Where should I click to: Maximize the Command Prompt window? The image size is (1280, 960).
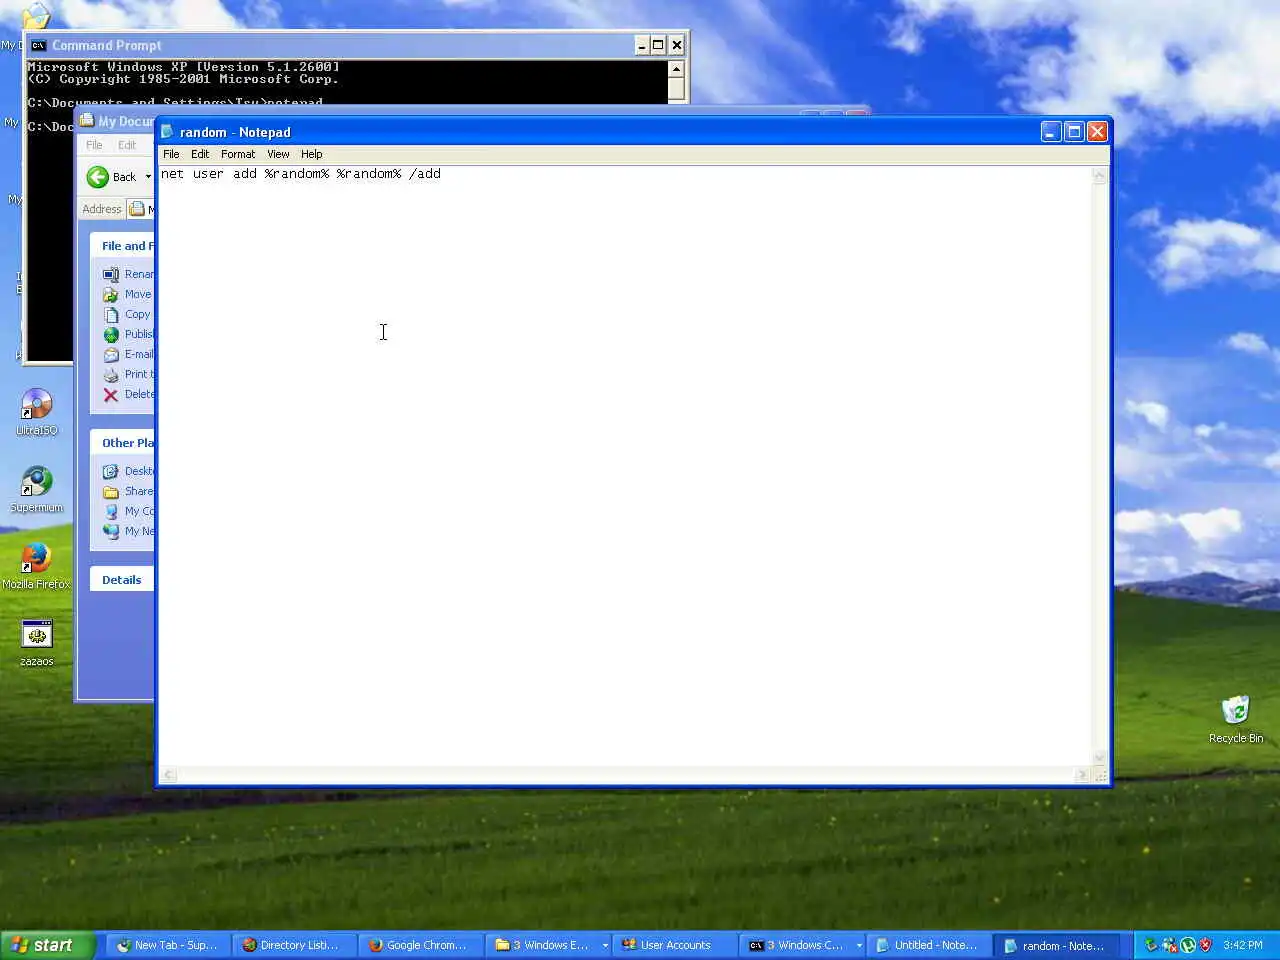(658, 45)
